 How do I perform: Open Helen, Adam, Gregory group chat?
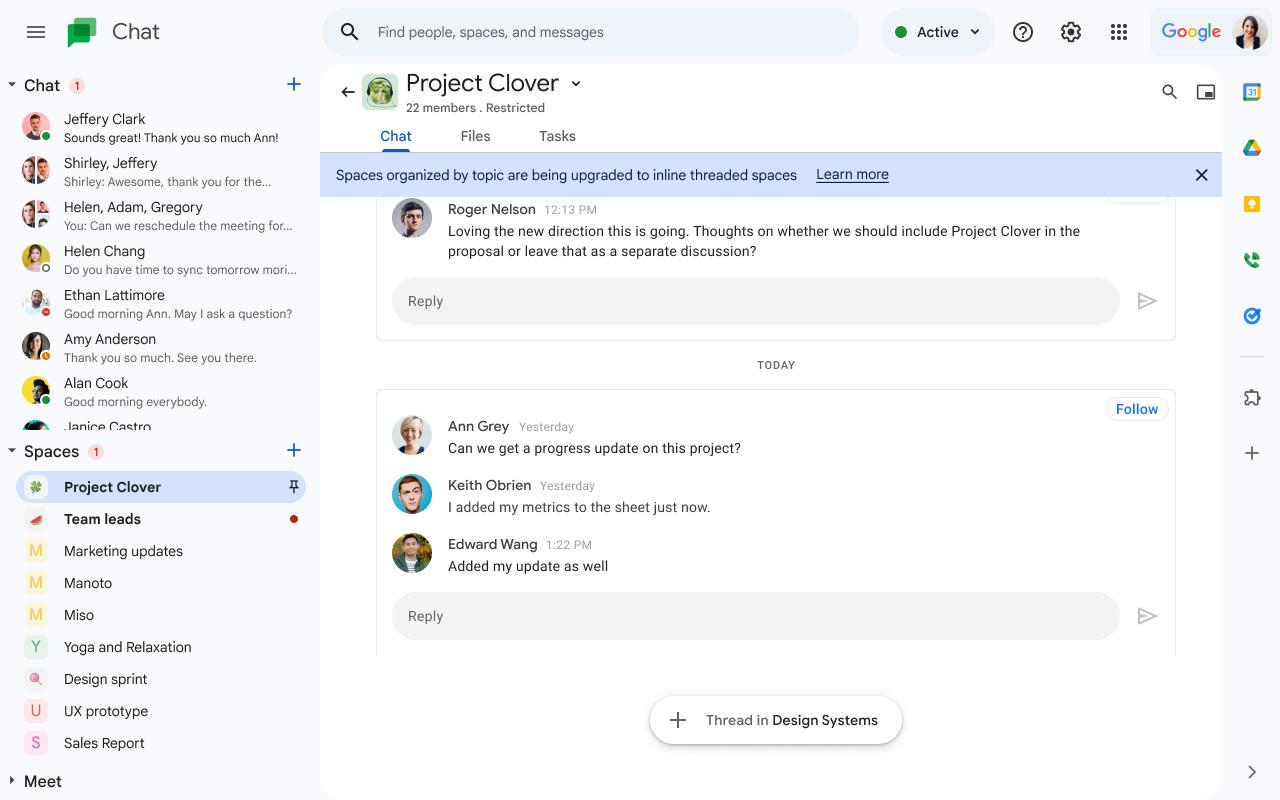(x=160, y=216)
